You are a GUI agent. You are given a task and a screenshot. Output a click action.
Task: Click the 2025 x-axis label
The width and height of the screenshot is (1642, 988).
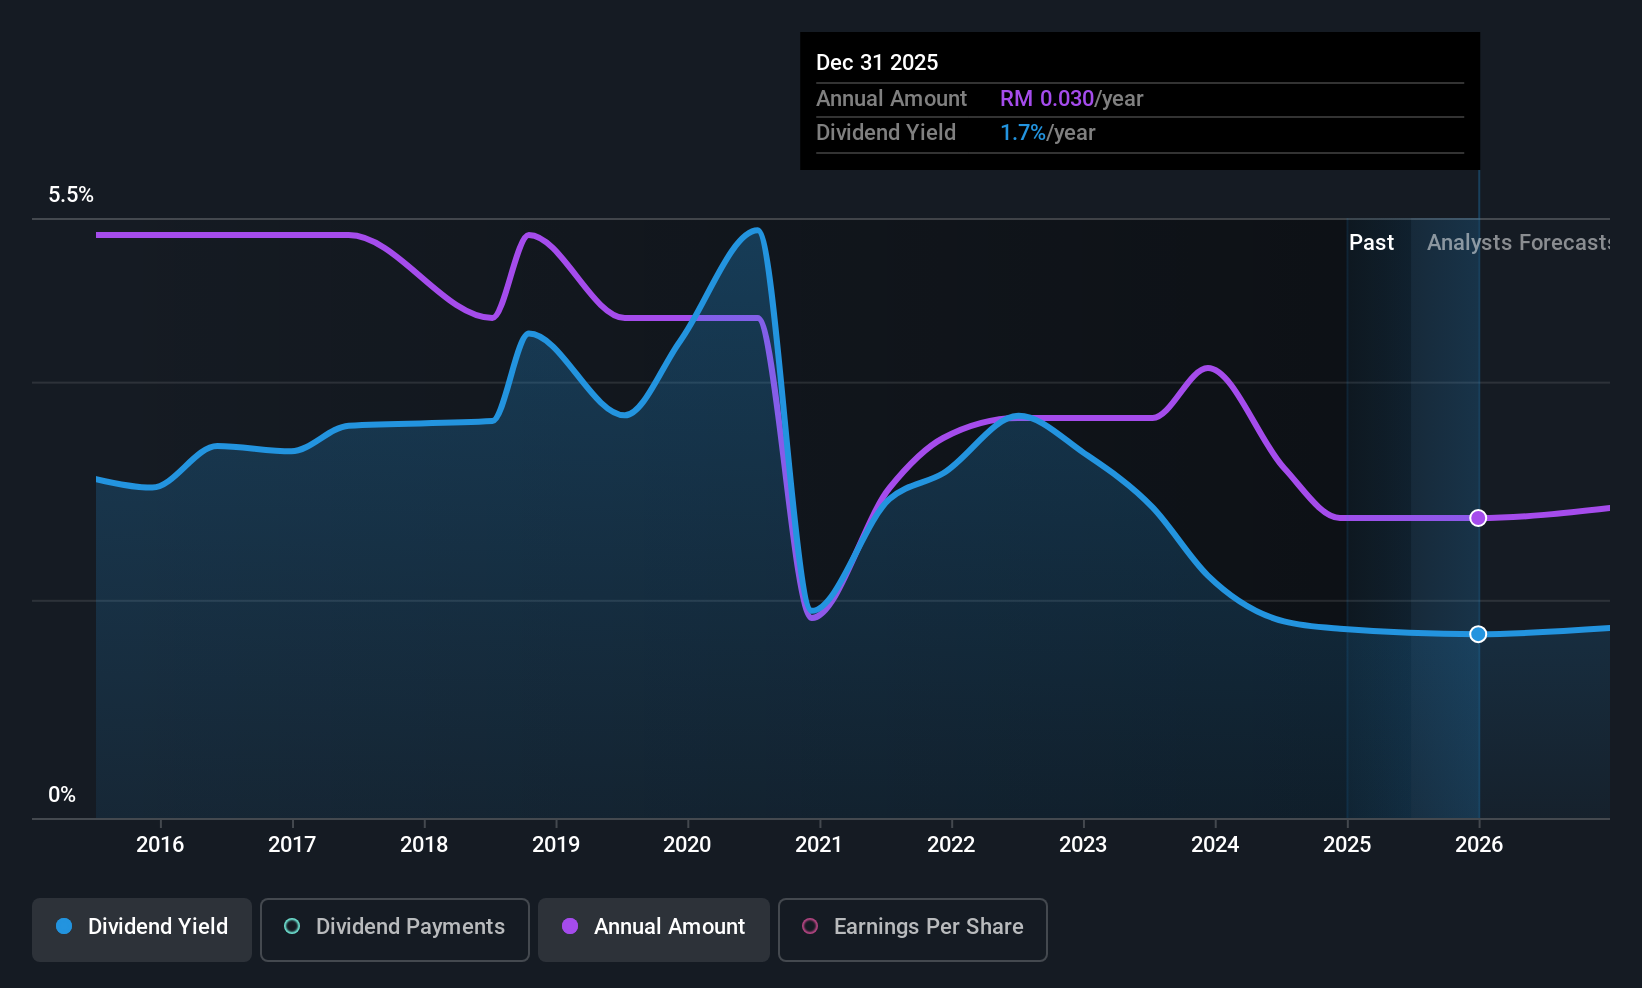pyautogui.click(x=1347, y=845)
